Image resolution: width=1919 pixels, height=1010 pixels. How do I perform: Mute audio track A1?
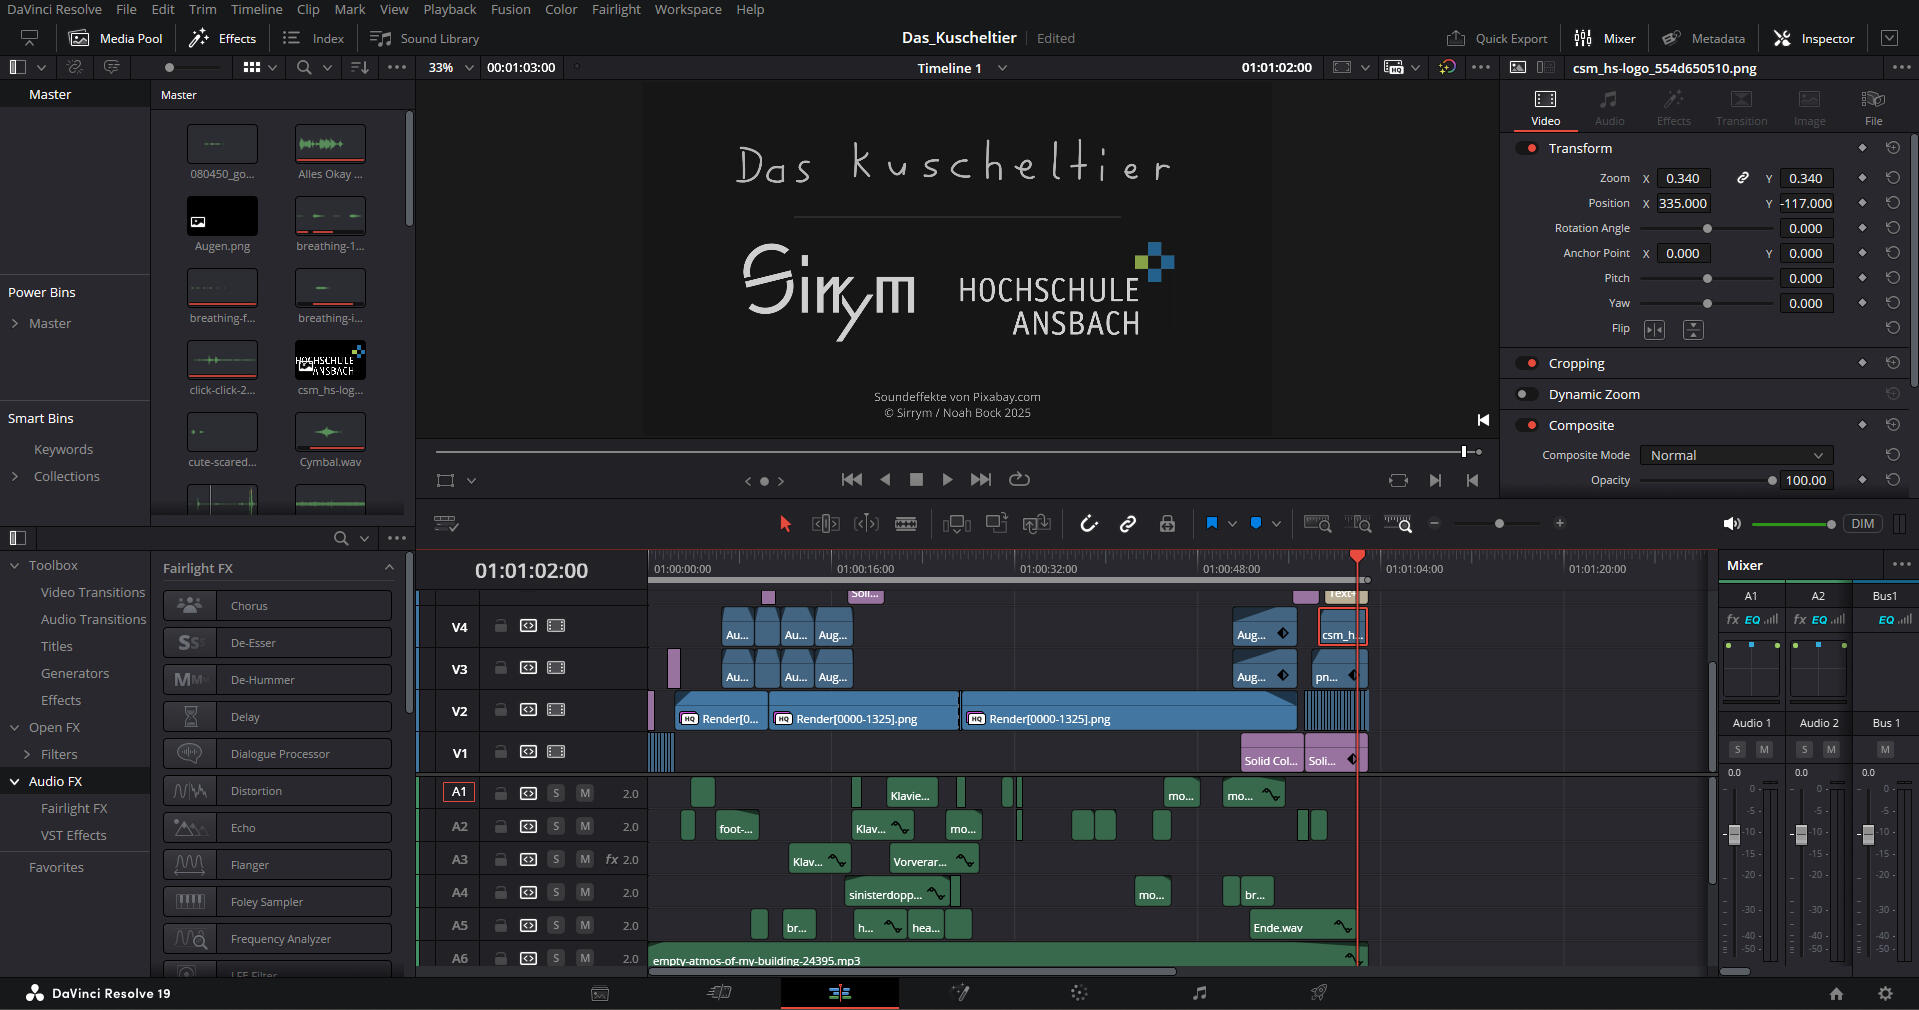[x=585, y=793]
